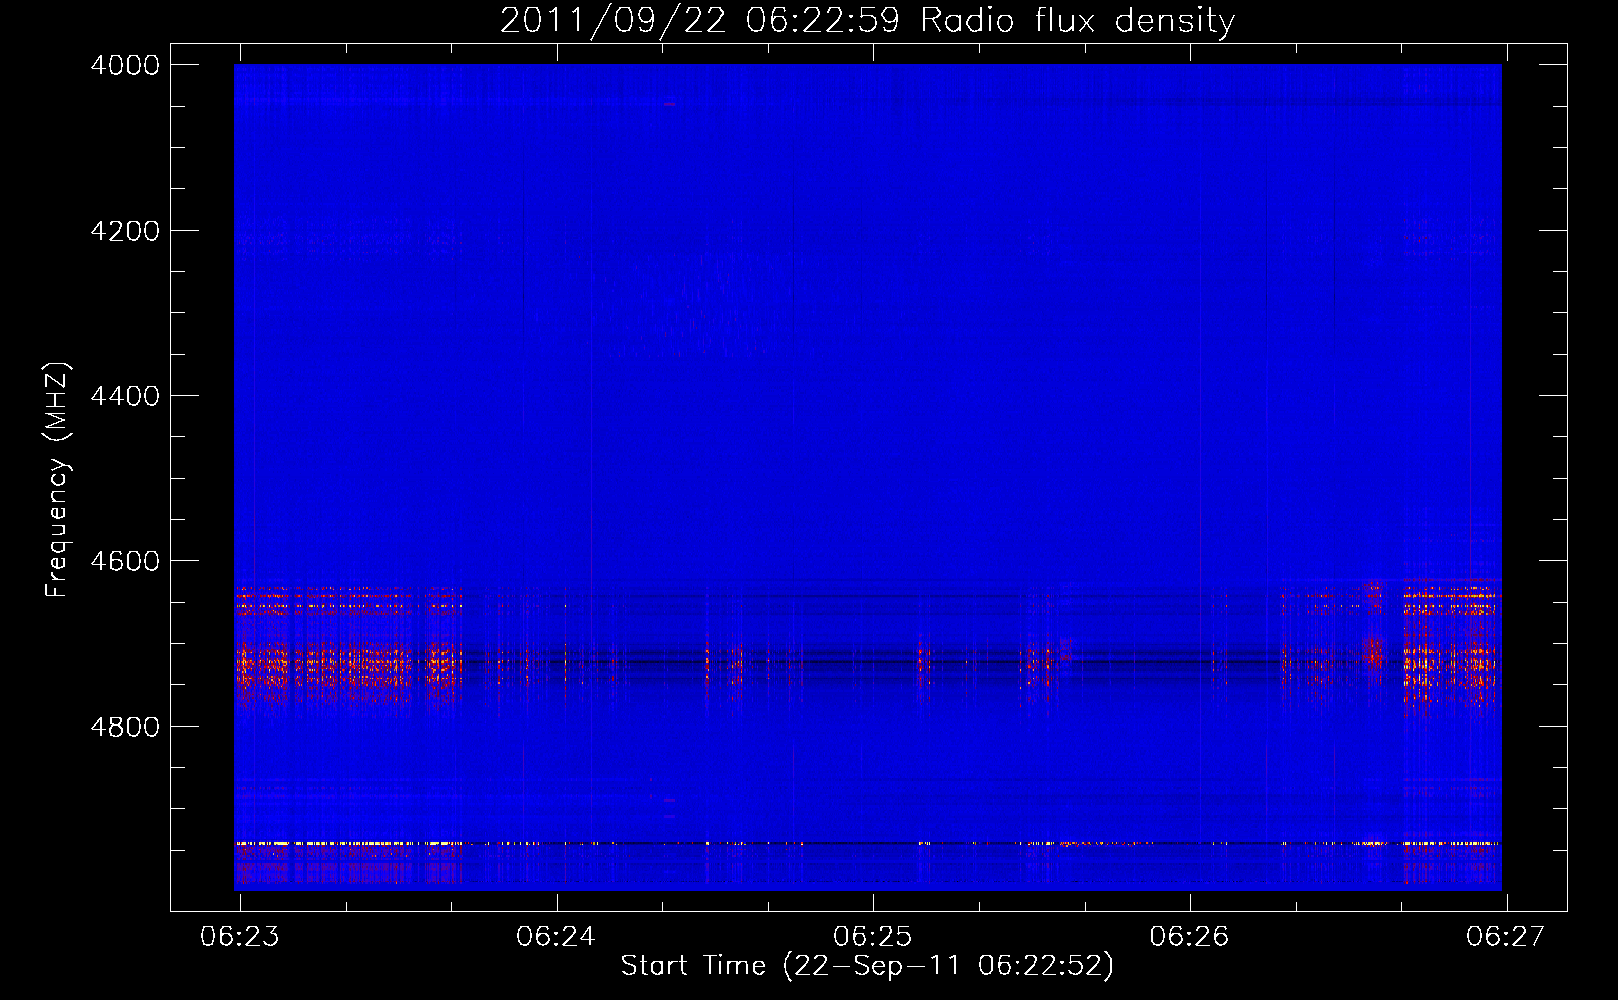
Task: Click the plot title "2011/09/22 06:22:59 Radio flux density"
Action: pyautogui.click(x=867, y=21)
